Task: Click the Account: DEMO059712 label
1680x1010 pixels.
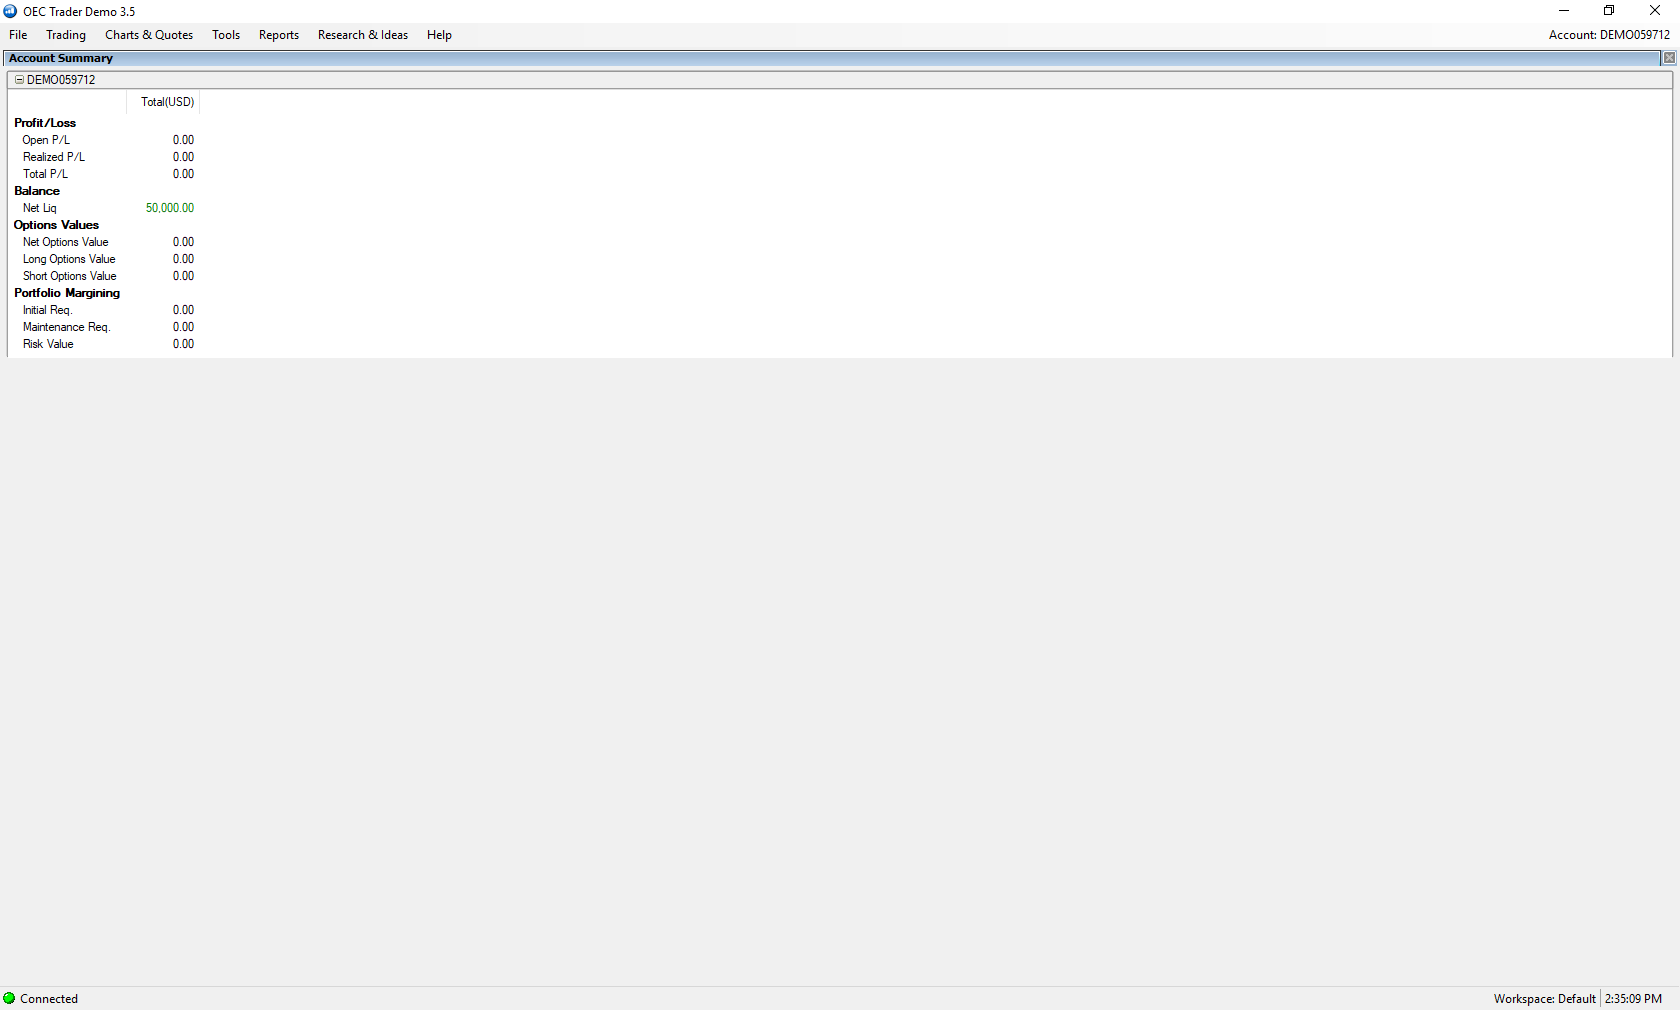Action: [x=1609, y=35]
